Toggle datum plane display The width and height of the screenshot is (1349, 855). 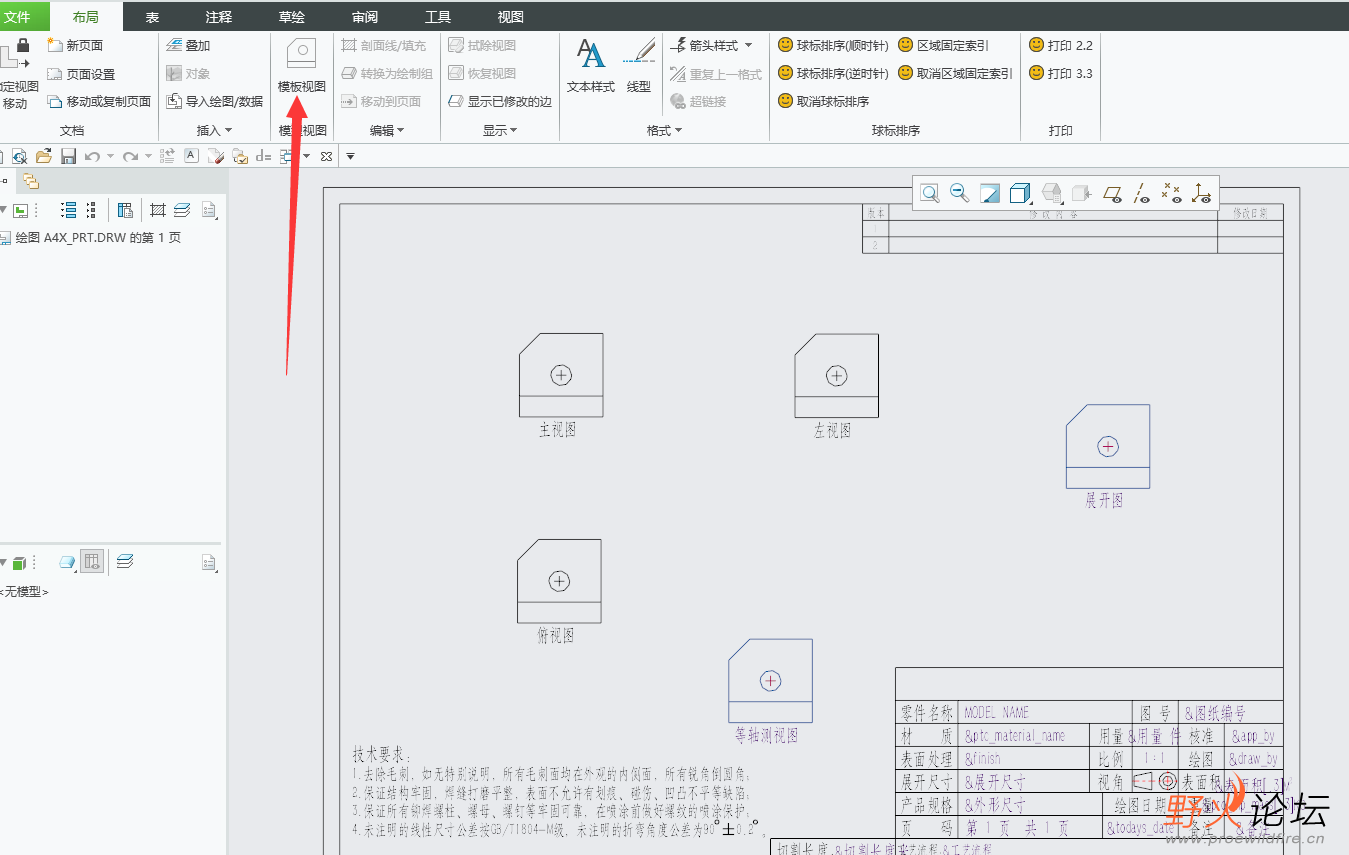(x=1112, y=193)
